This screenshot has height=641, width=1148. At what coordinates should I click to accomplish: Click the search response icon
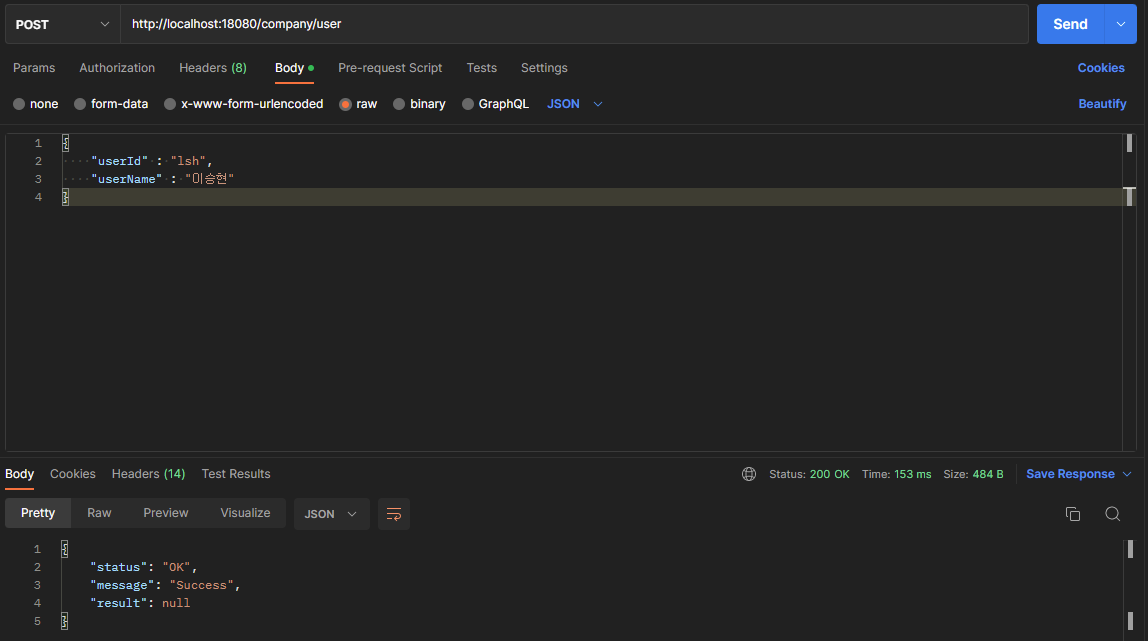[x=1112, y=514]
